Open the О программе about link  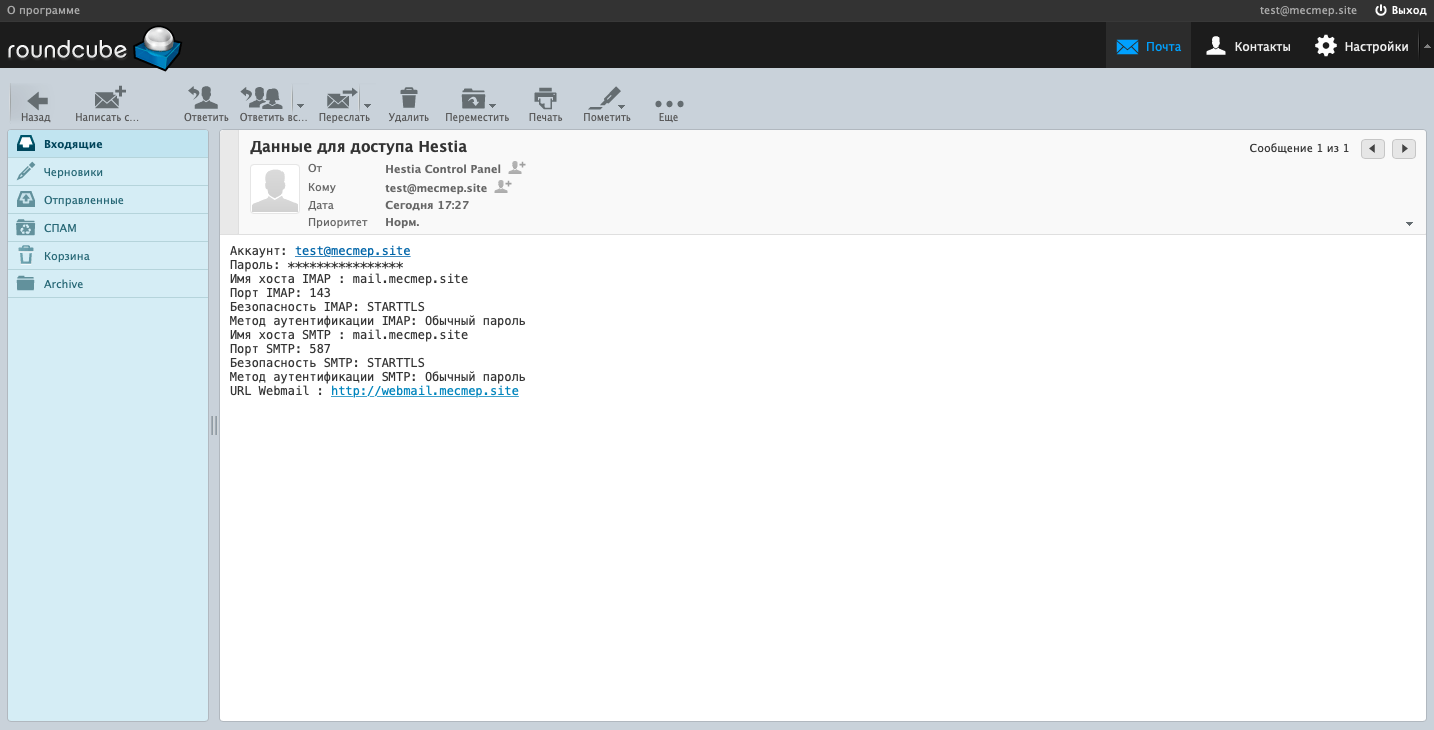(x=43, y=10)
